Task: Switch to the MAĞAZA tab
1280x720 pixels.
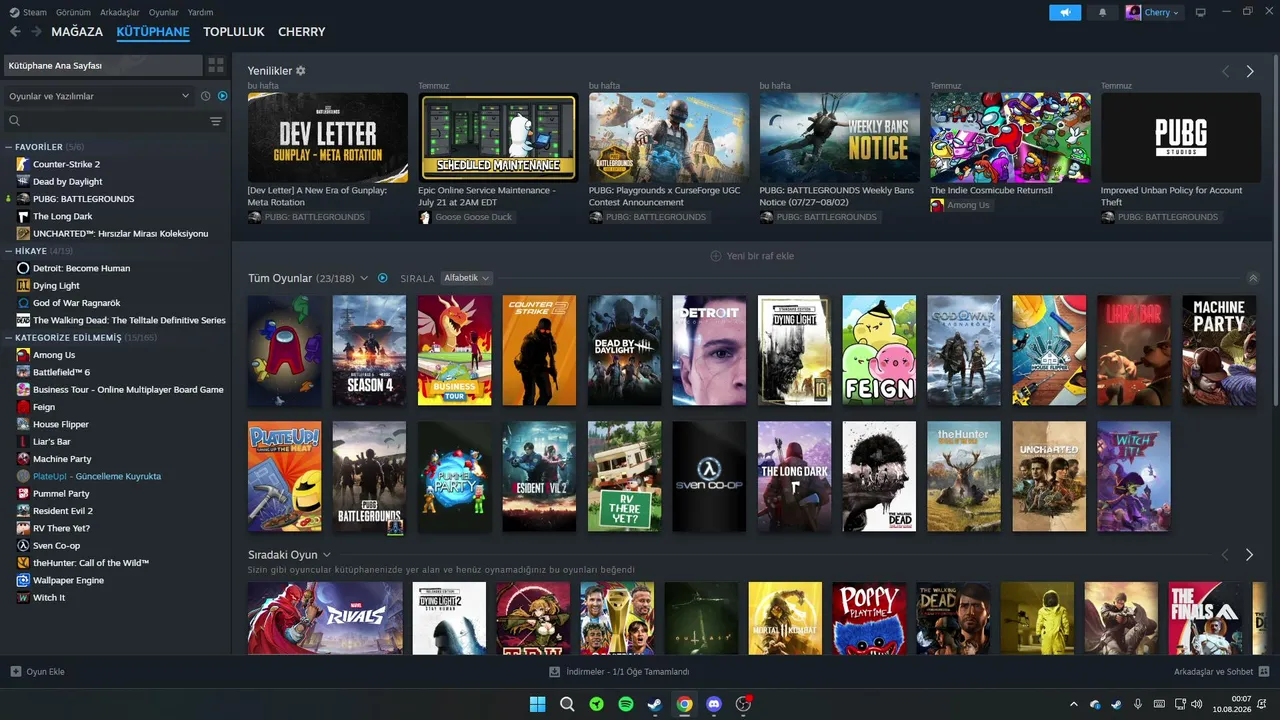Action: (x=77, y=32)
